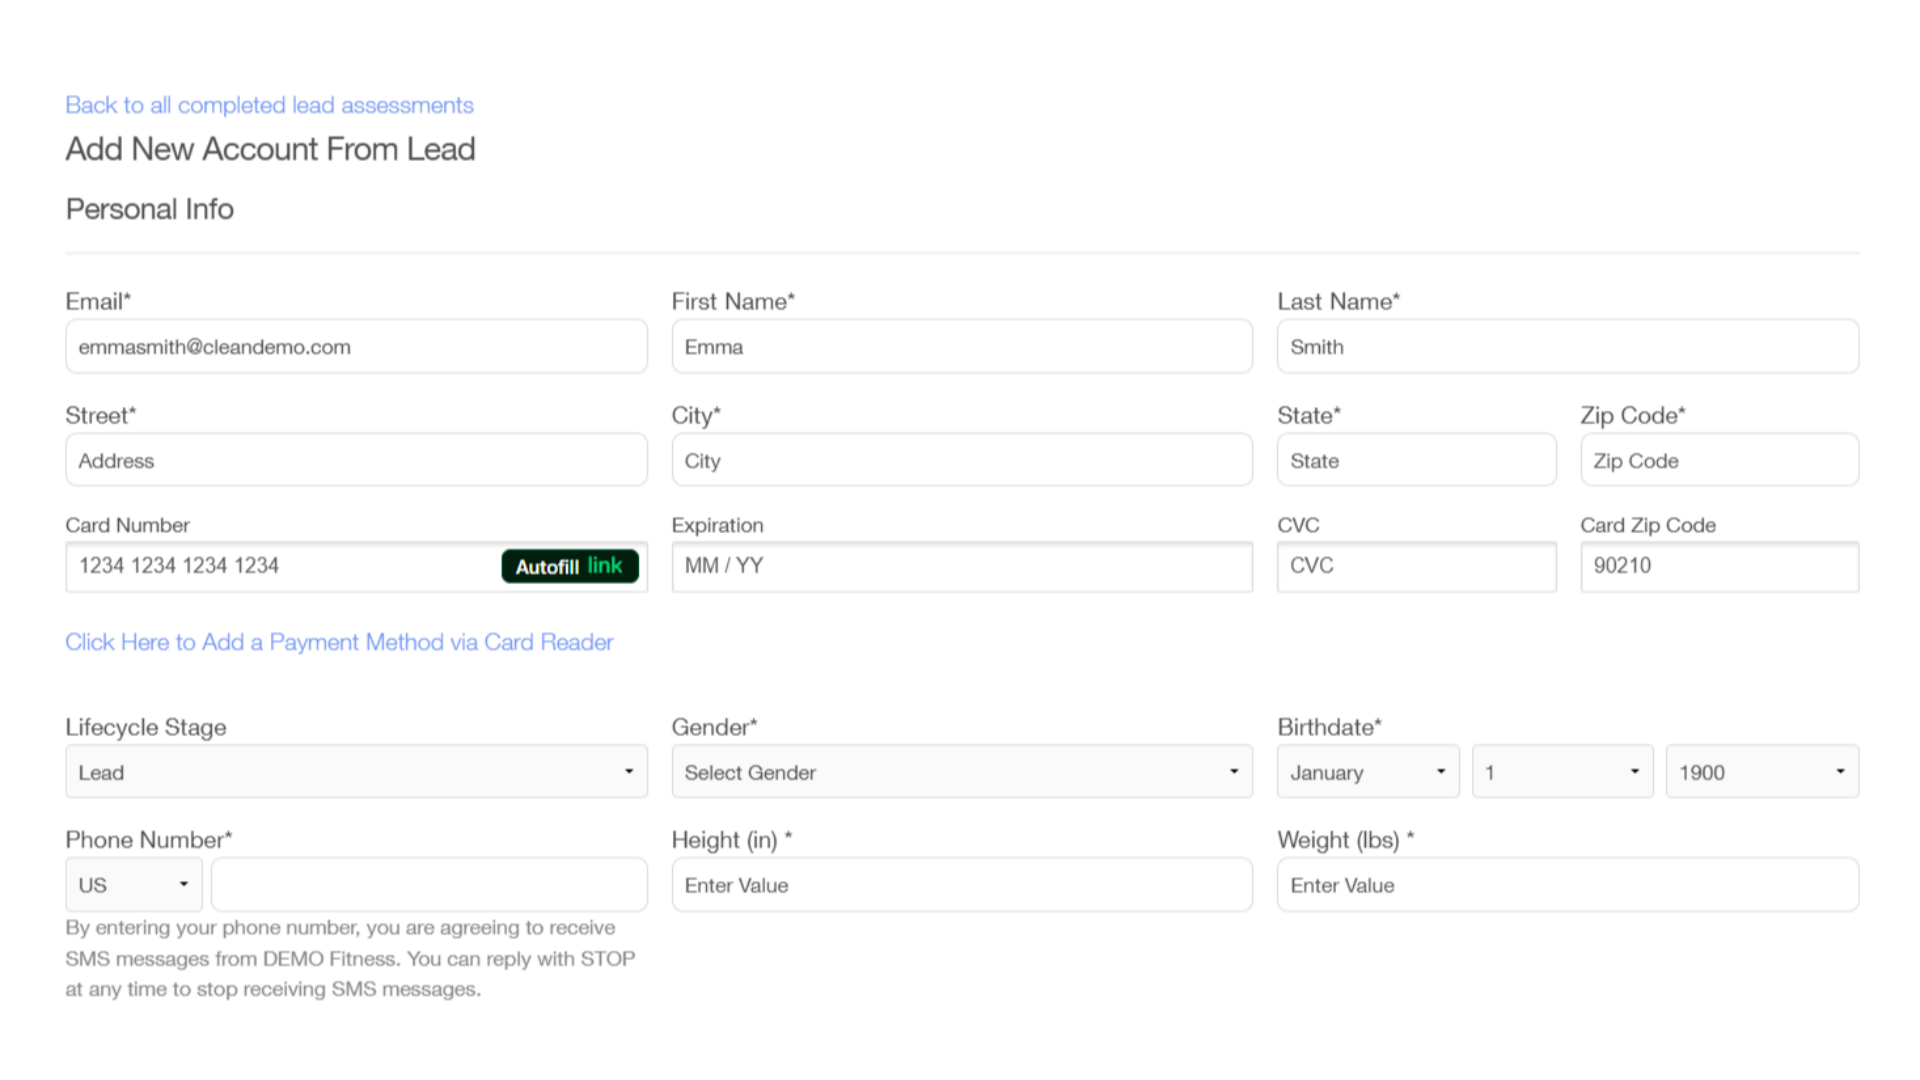The width and height of the screenshot is (1920, 1080).
Task: Click the Autofill link button
Action: pyautogui.click(x=570, y=566)
